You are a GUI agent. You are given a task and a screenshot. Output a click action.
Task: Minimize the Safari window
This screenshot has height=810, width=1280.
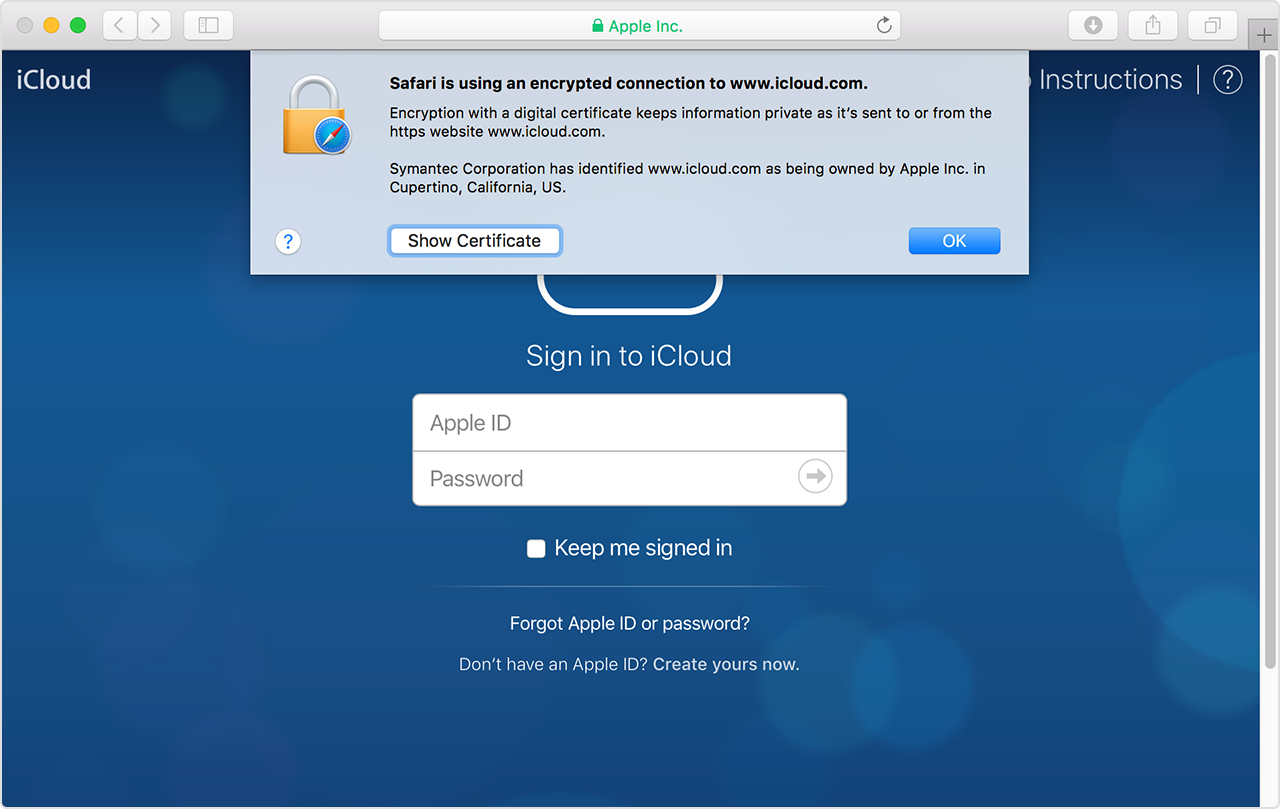(x=51, y=25)
